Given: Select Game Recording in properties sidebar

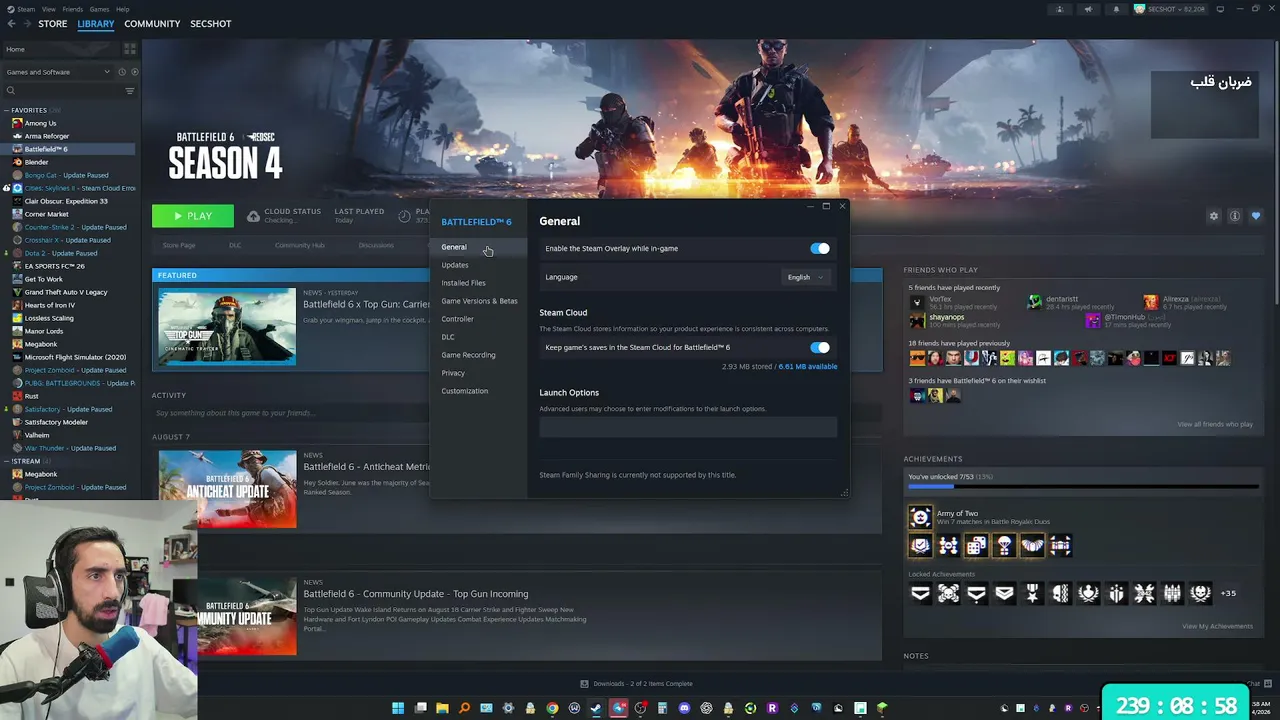Looking at the screenshot, I should (x=469, y=355).
